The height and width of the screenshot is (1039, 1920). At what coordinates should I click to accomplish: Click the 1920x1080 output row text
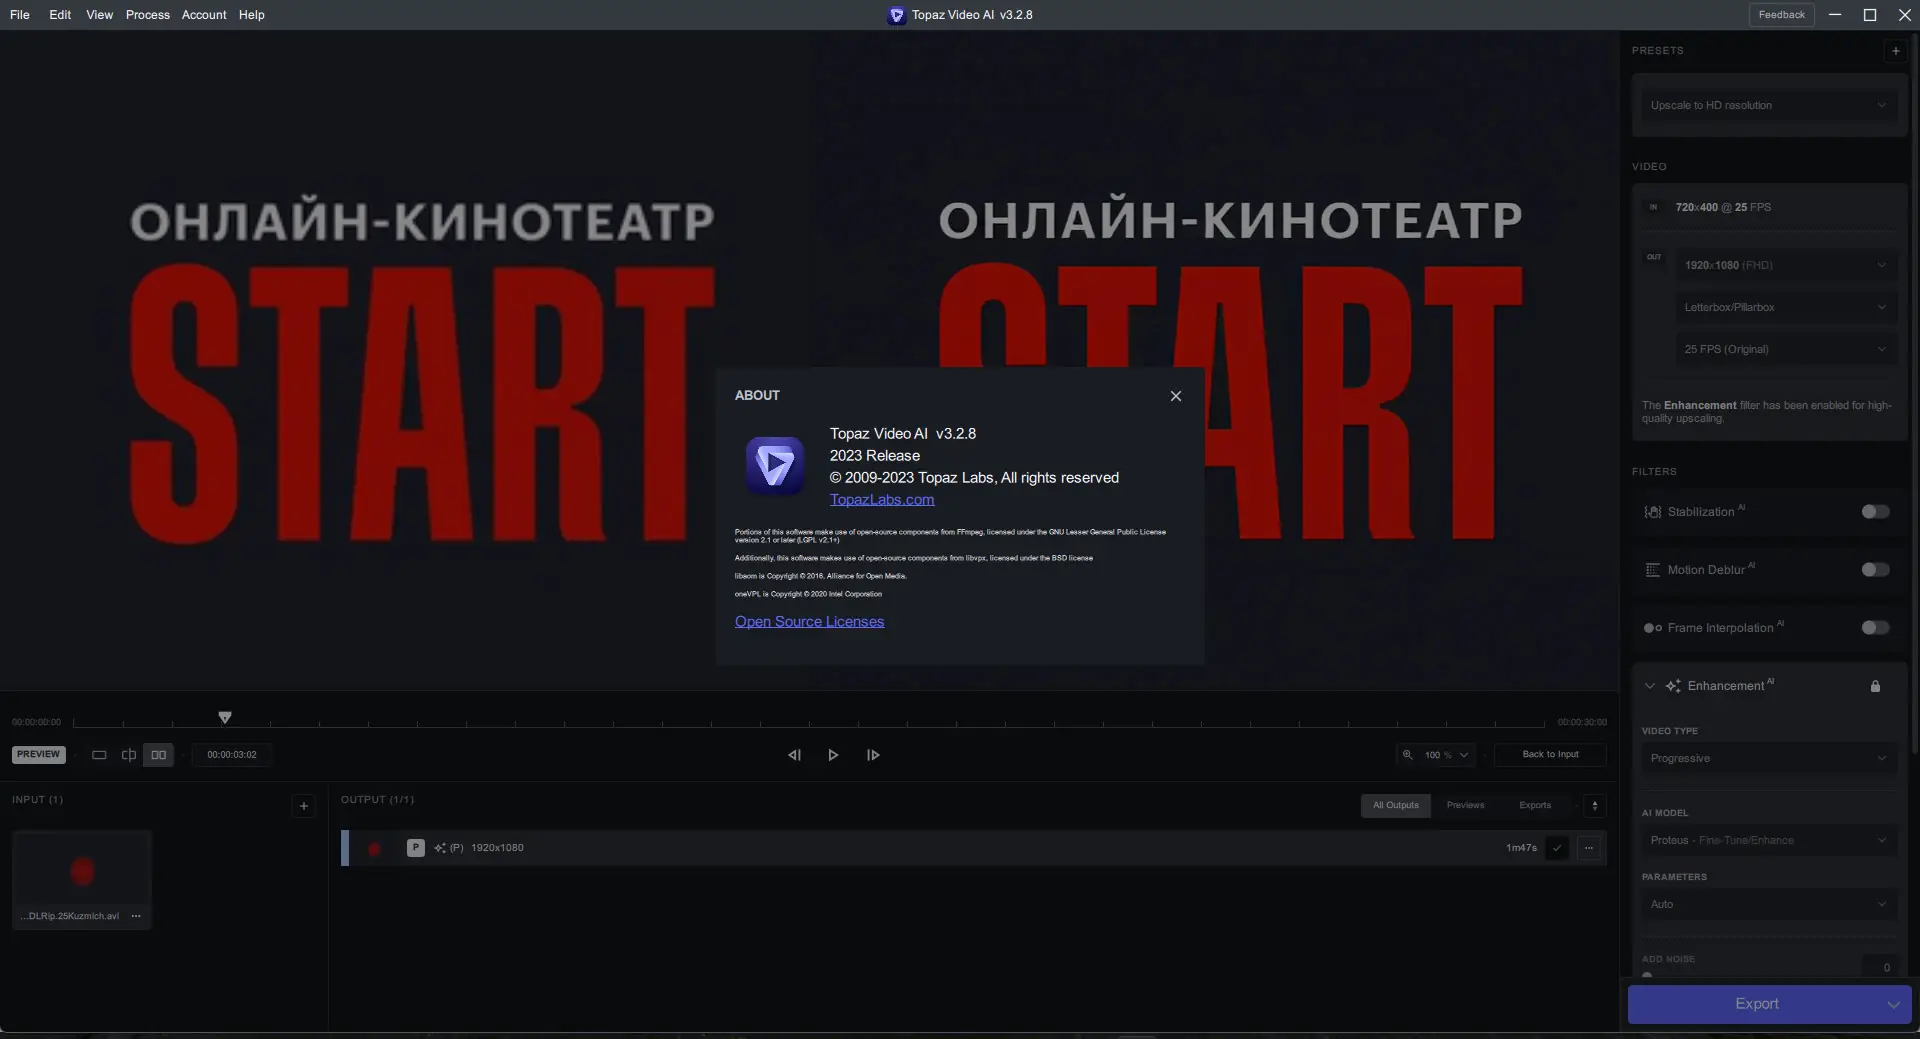click(x=497, y=848)
